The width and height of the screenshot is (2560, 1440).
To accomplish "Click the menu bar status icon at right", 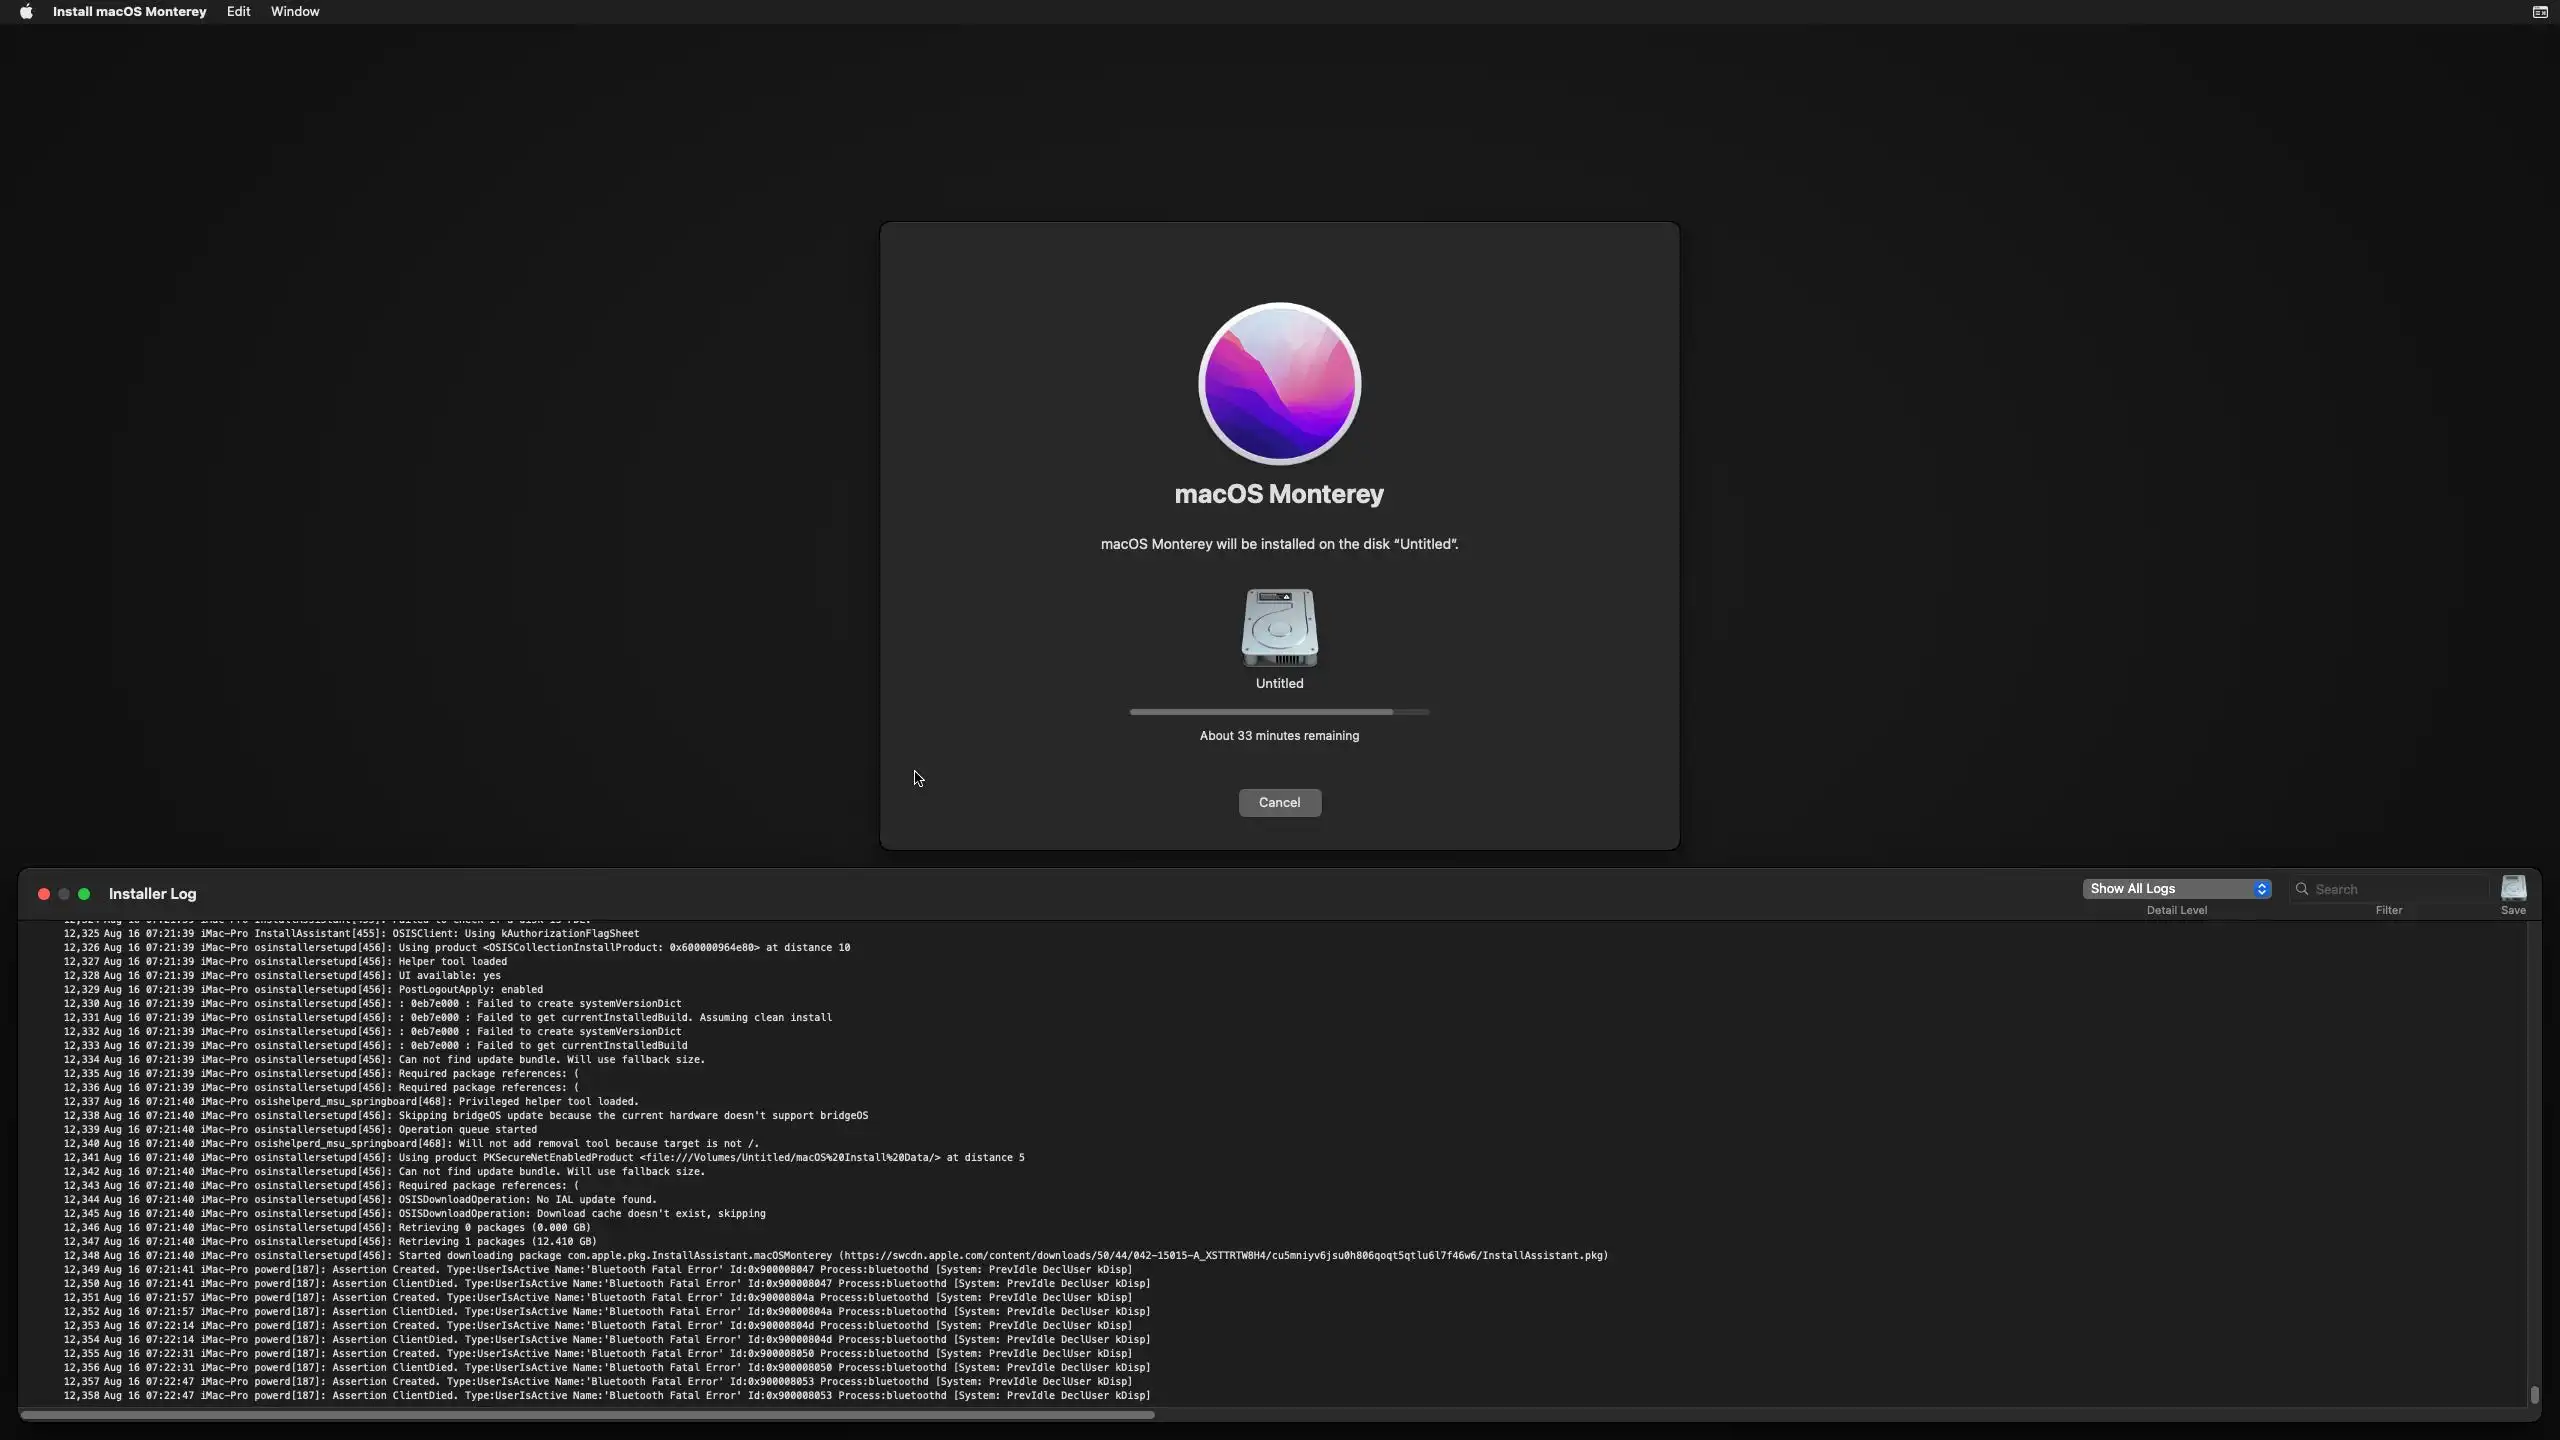I will pyautogui.click(x=2539, y=12).
